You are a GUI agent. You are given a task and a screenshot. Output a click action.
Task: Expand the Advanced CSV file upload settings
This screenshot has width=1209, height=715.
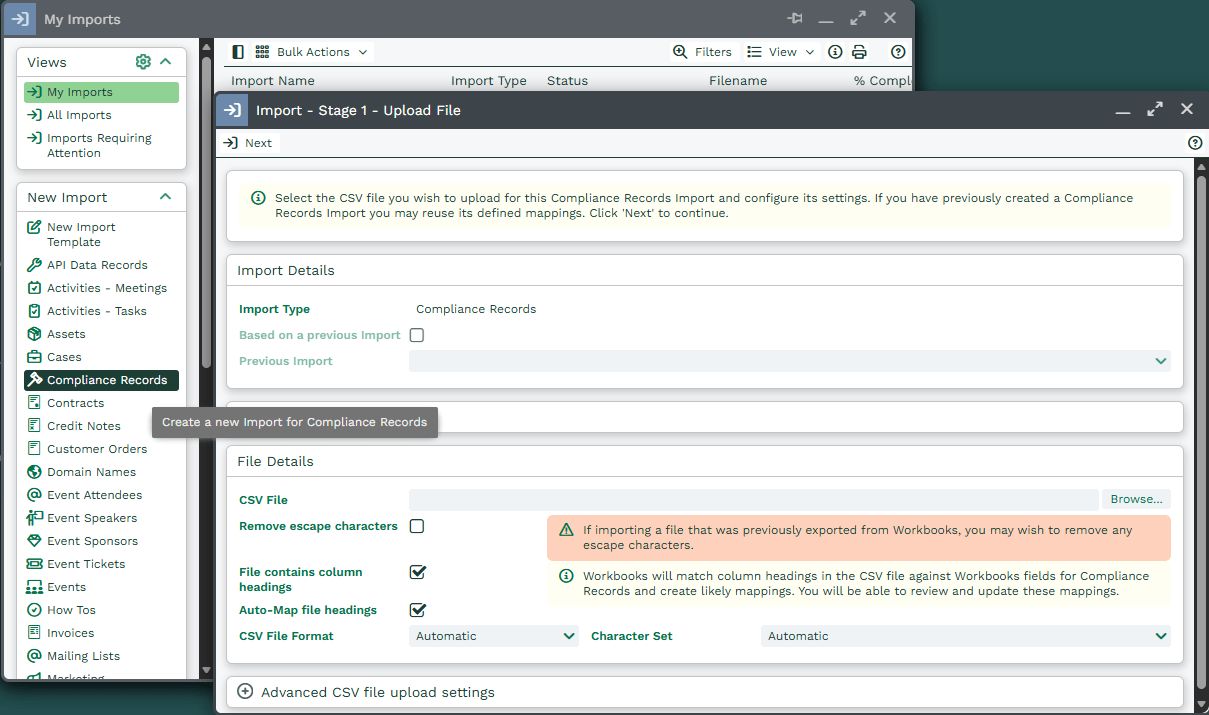246,692
